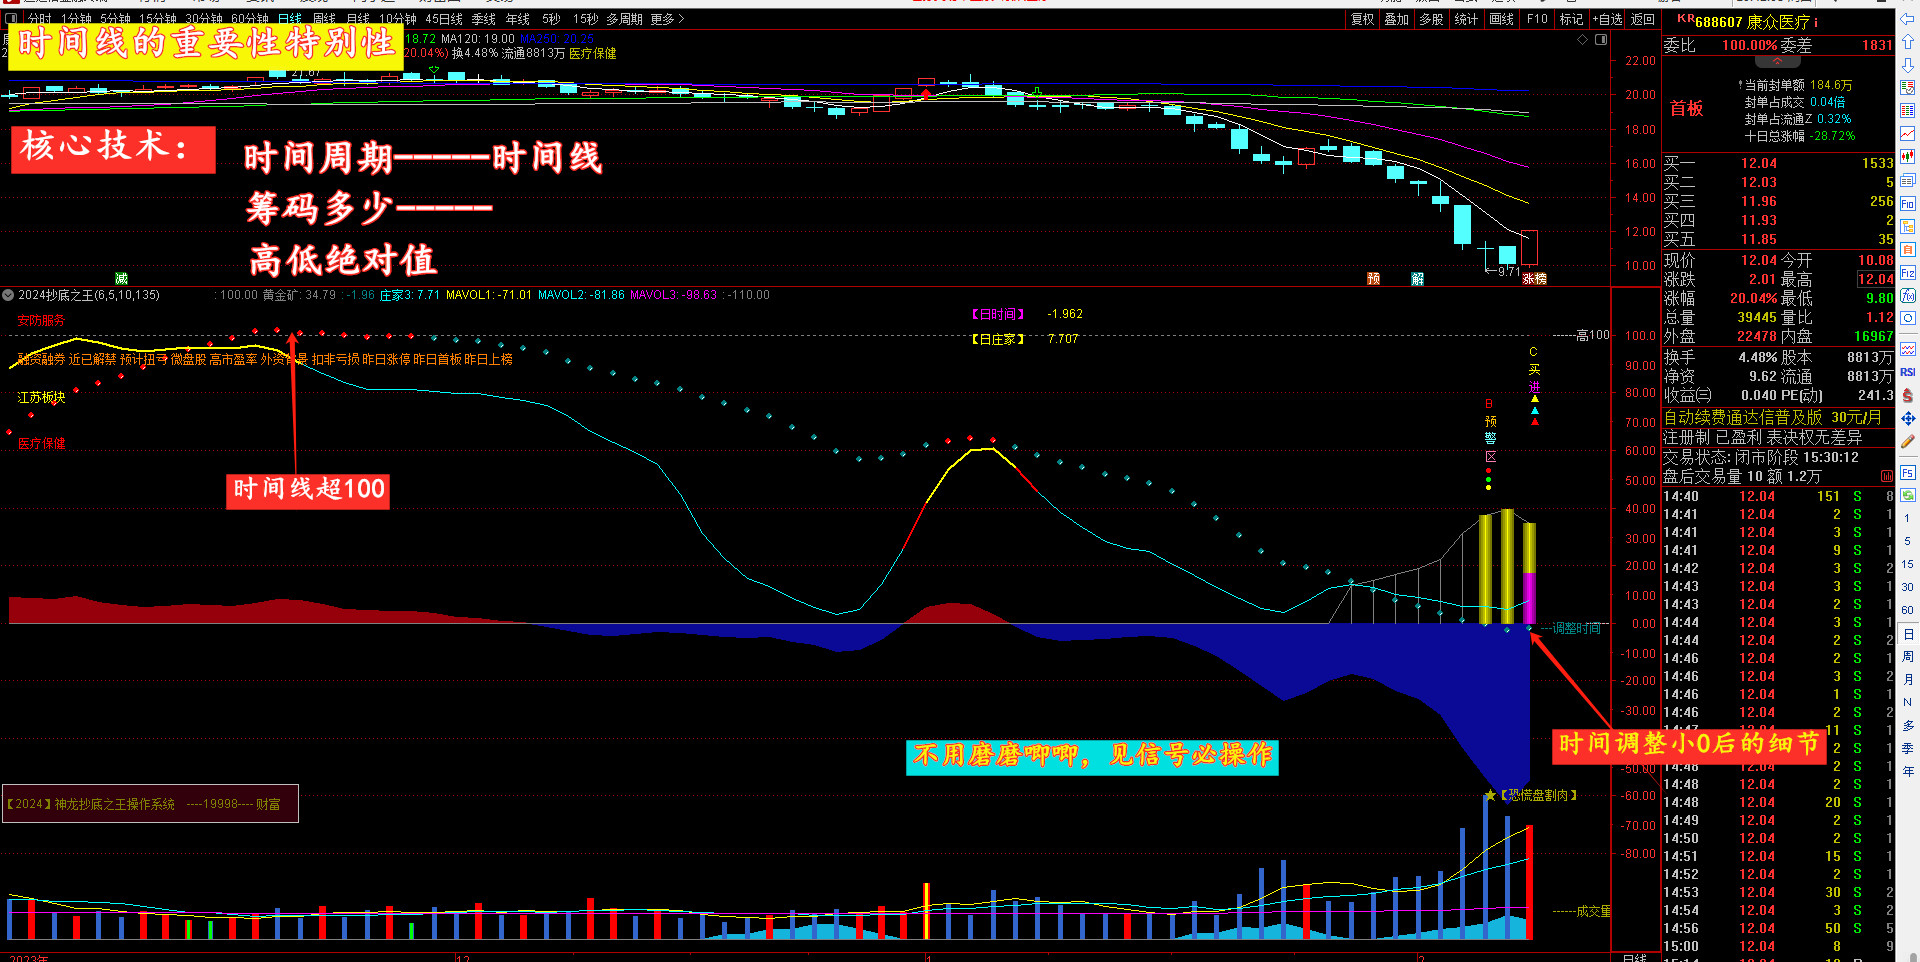Click the red line-chart icon in sidebar
The height and width of the screenshot is (962, 1920).
1908,134
